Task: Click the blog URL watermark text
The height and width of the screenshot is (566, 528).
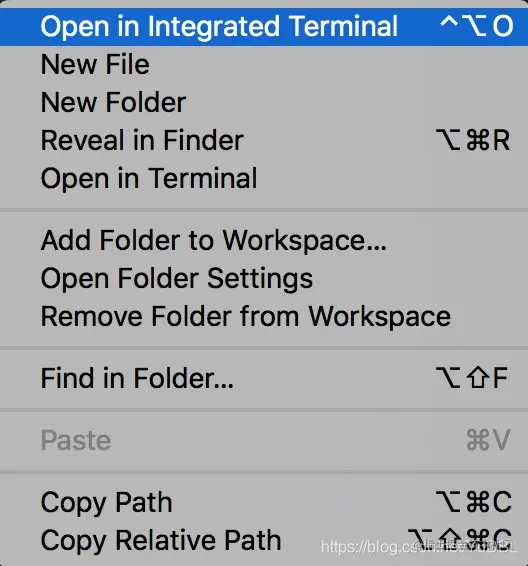Action: (419, 547)
